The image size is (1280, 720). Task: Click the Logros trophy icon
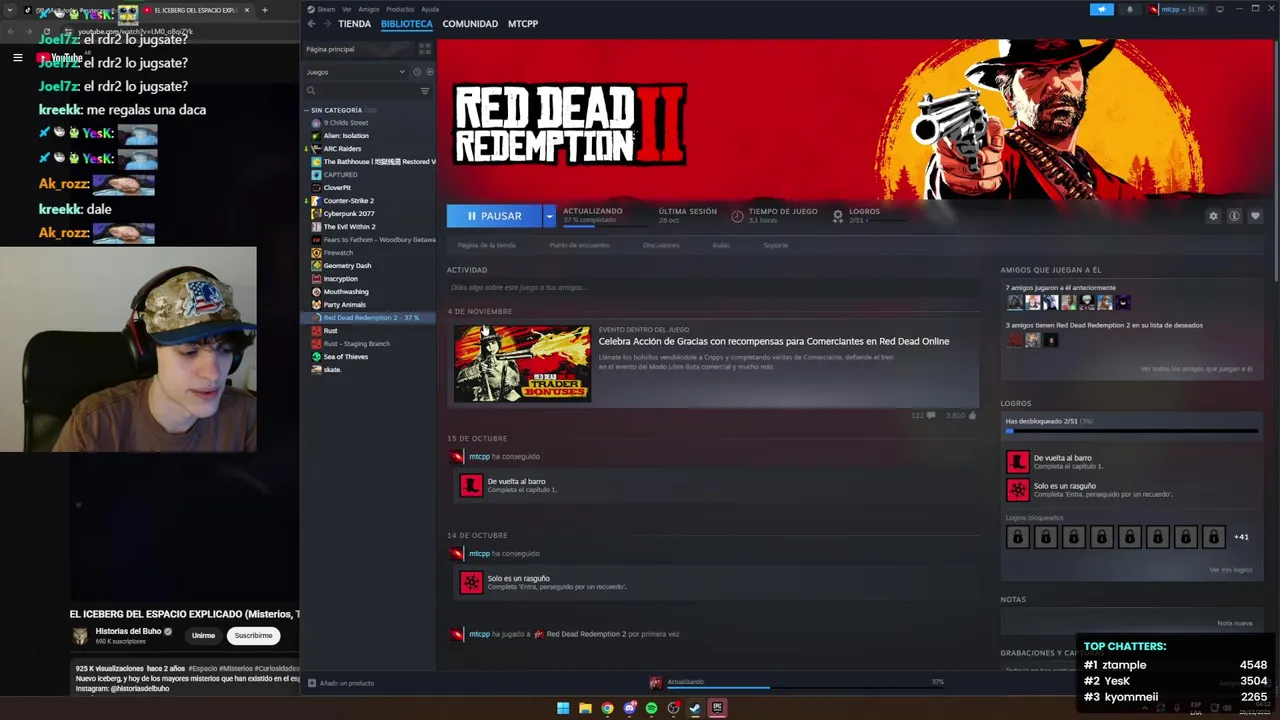point(838,215)
